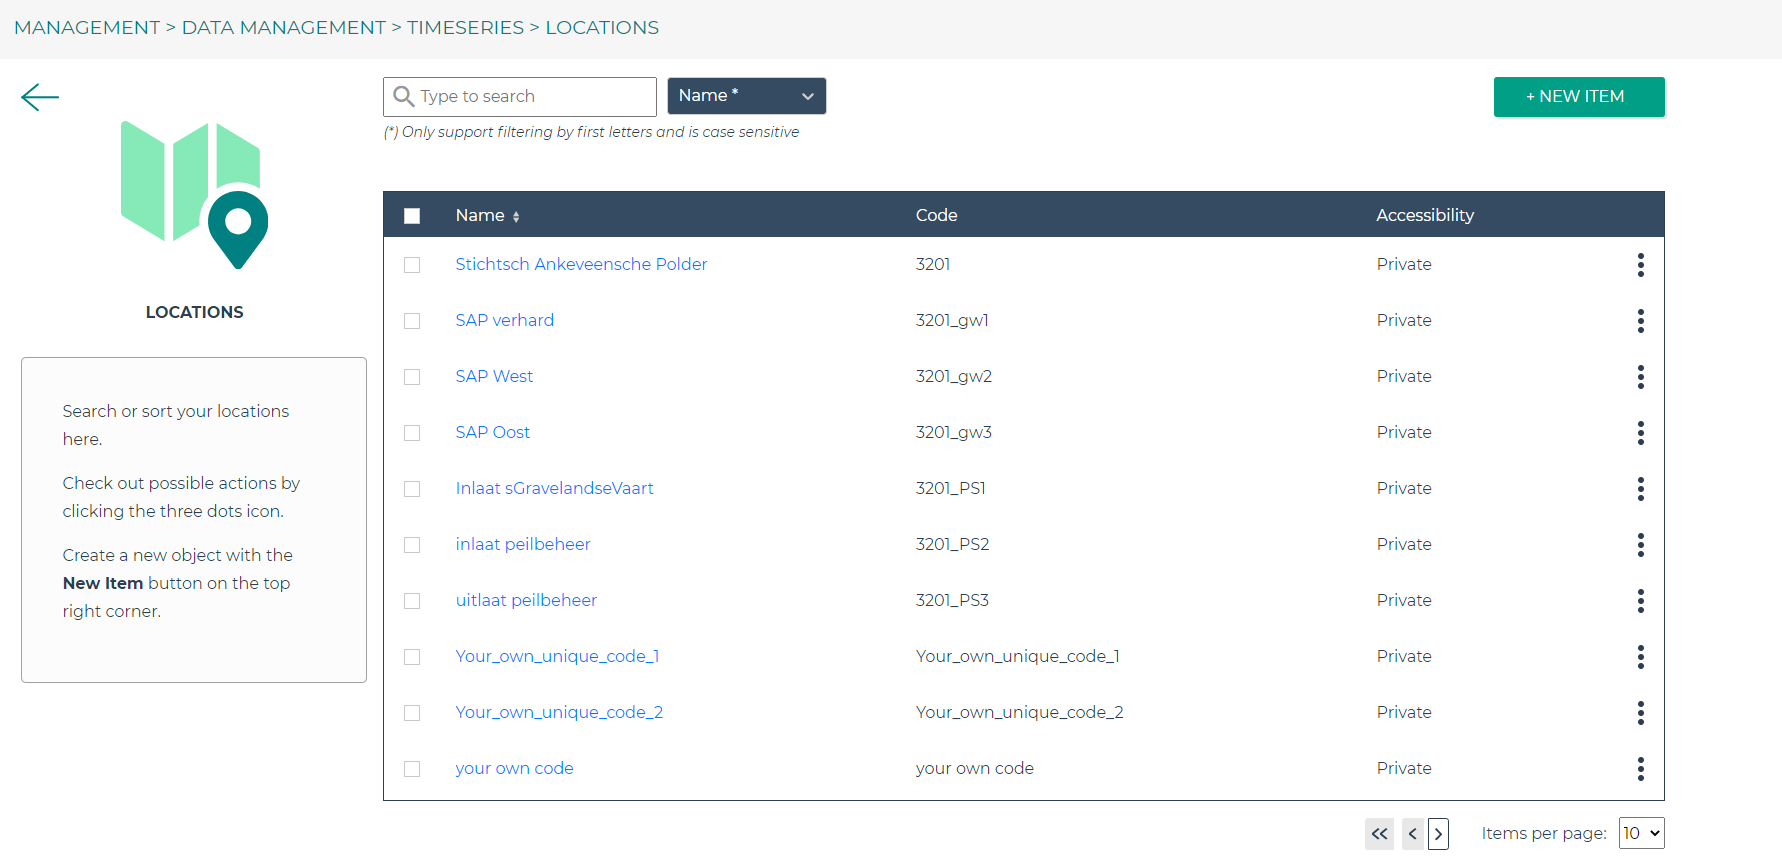
Task: Click code cell 3201_PS3
Action: 952,600
